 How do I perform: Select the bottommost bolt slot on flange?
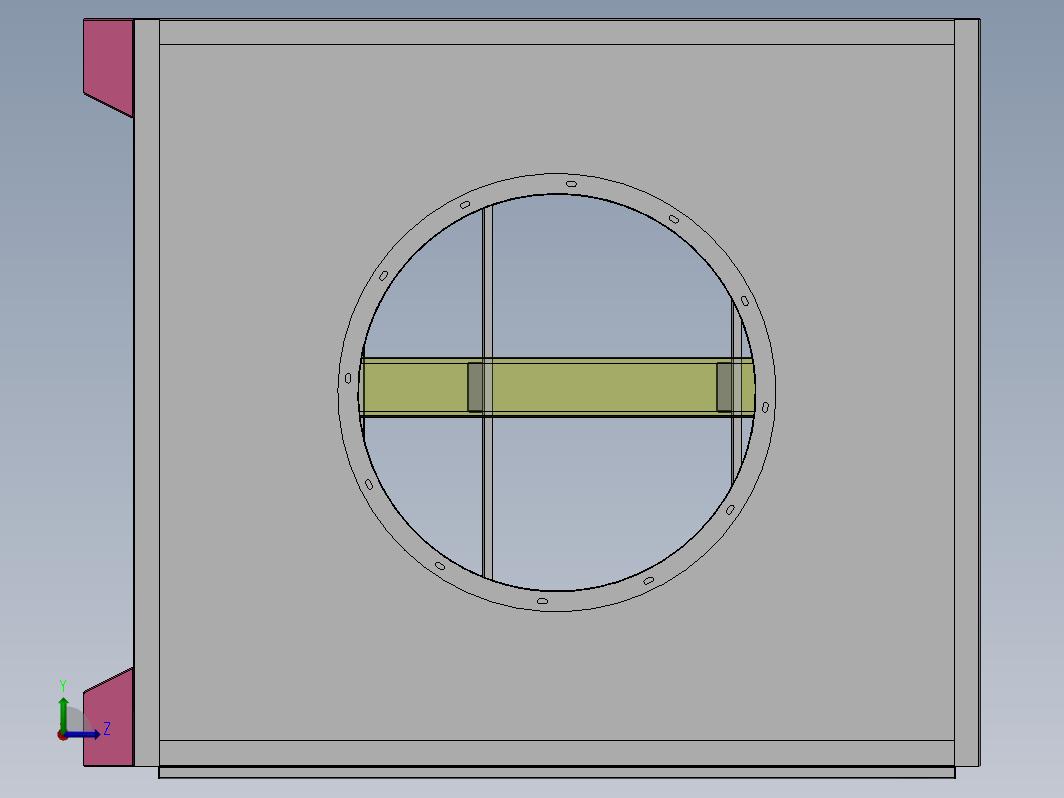[x=542, y=601]
